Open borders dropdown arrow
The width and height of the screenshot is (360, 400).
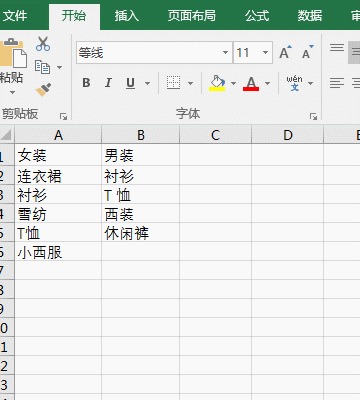tap(191, 83)
